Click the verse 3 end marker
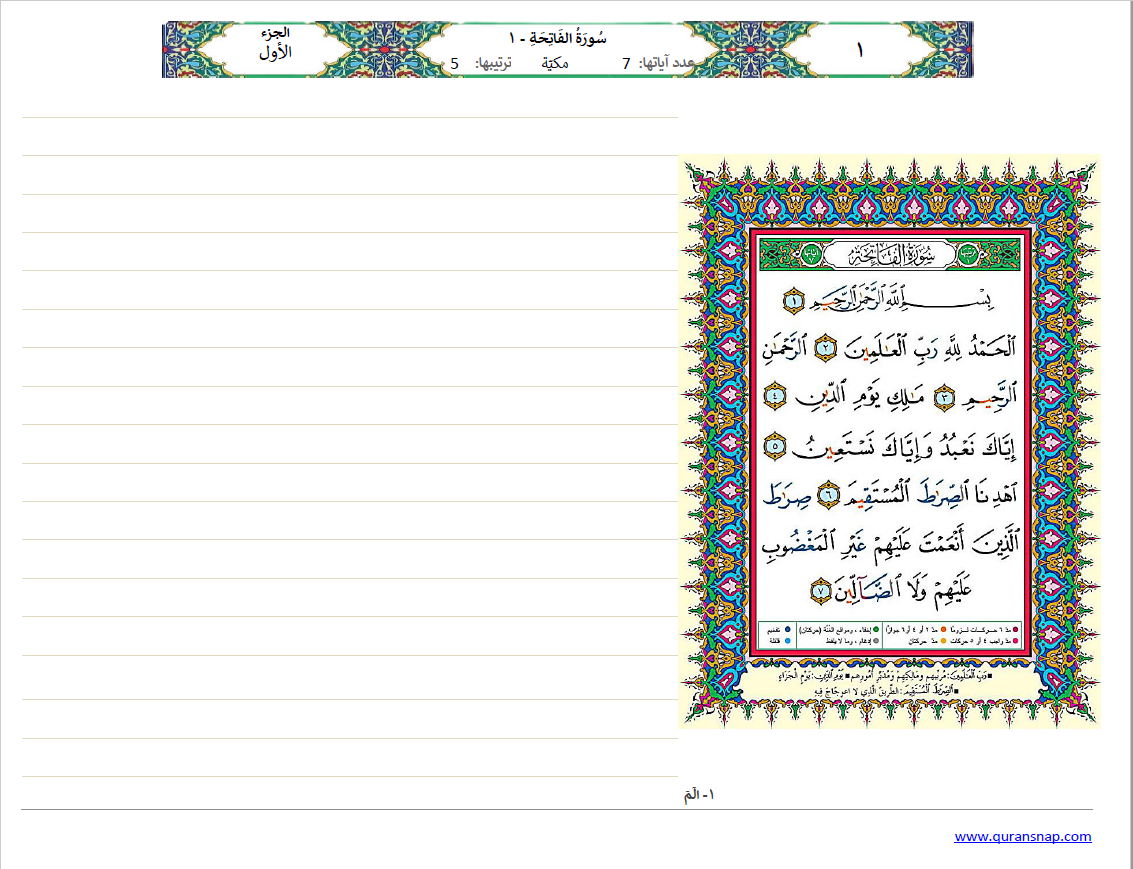Screen dimensions: 1133x869 [x=946, y=399]
